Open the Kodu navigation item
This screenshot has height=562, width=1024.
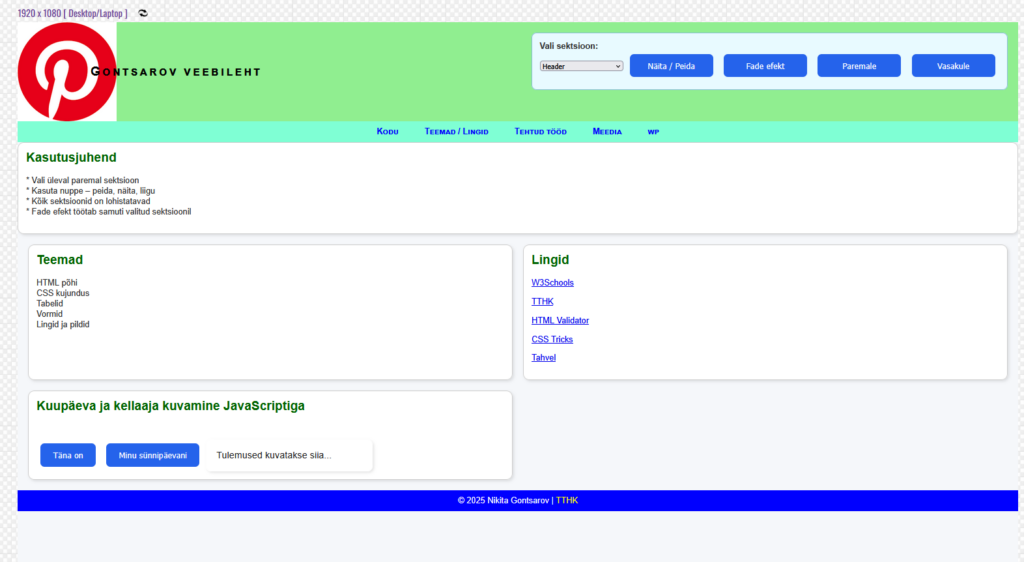387,132
